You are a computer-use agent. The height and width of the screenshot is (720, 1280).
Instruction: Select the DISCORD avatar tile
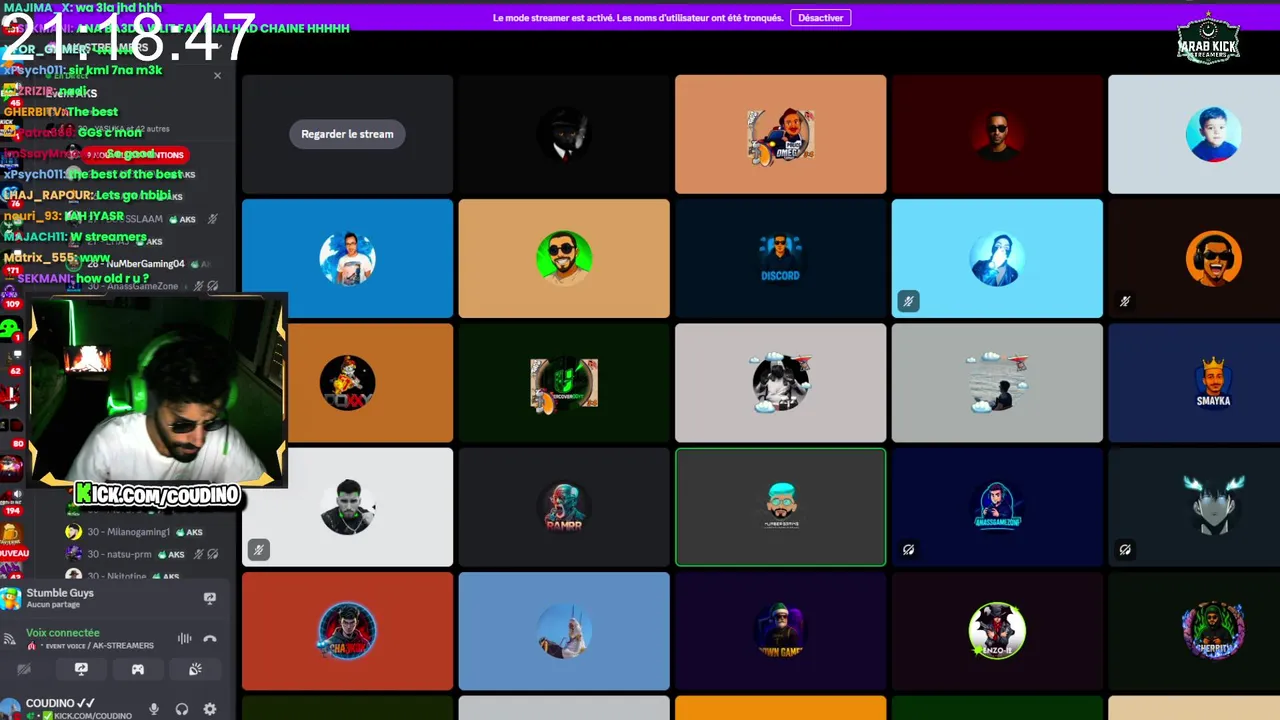780,258
